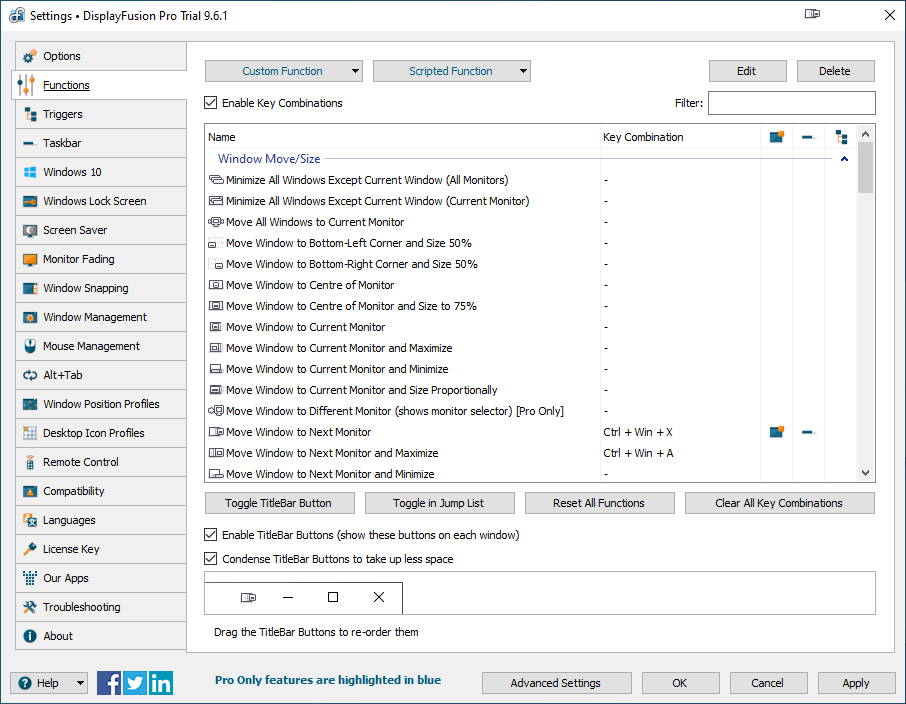Click the Remote Control icon
The width and height of the screenshot is (906, 704).
[x=30, y=462]
